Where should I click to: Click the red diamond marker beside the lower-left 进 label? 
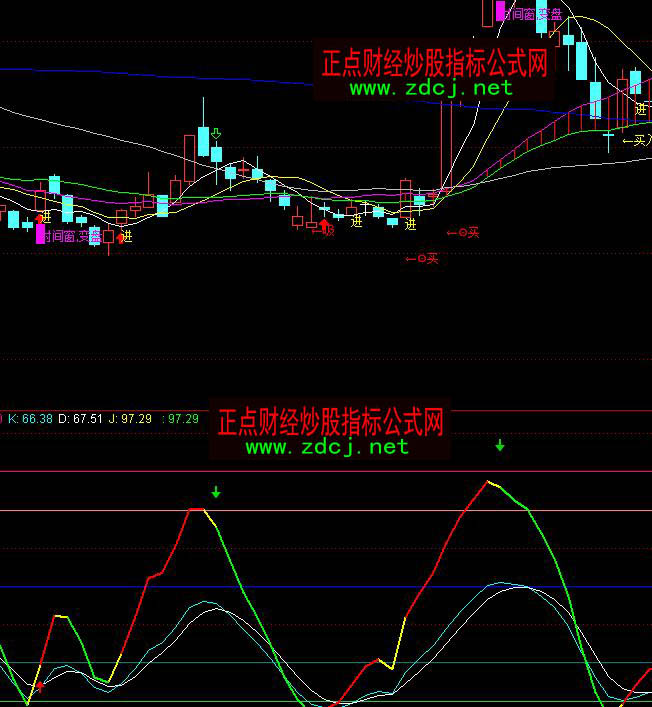click(122, 238)
